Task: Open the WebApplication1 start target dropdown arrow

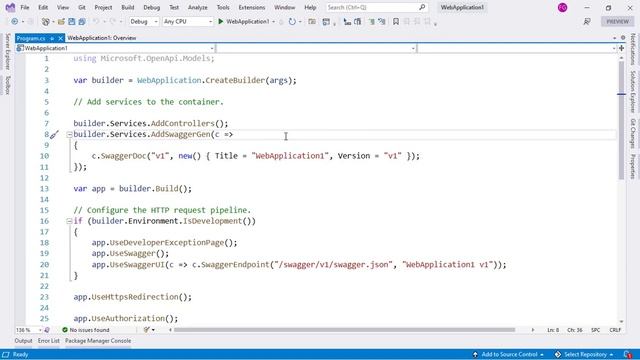Action: 273,22
